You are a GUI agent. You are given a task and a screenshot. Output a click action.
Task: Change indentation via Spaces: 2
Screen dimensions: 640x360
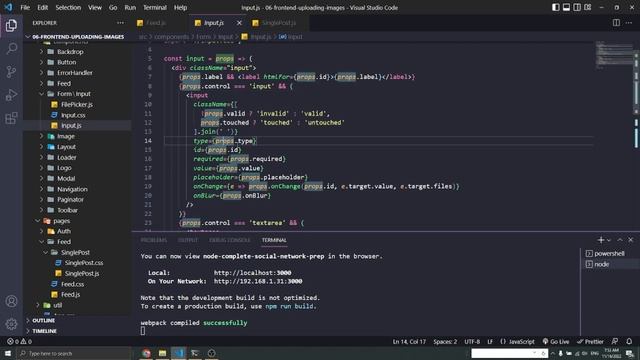point(445,342)
